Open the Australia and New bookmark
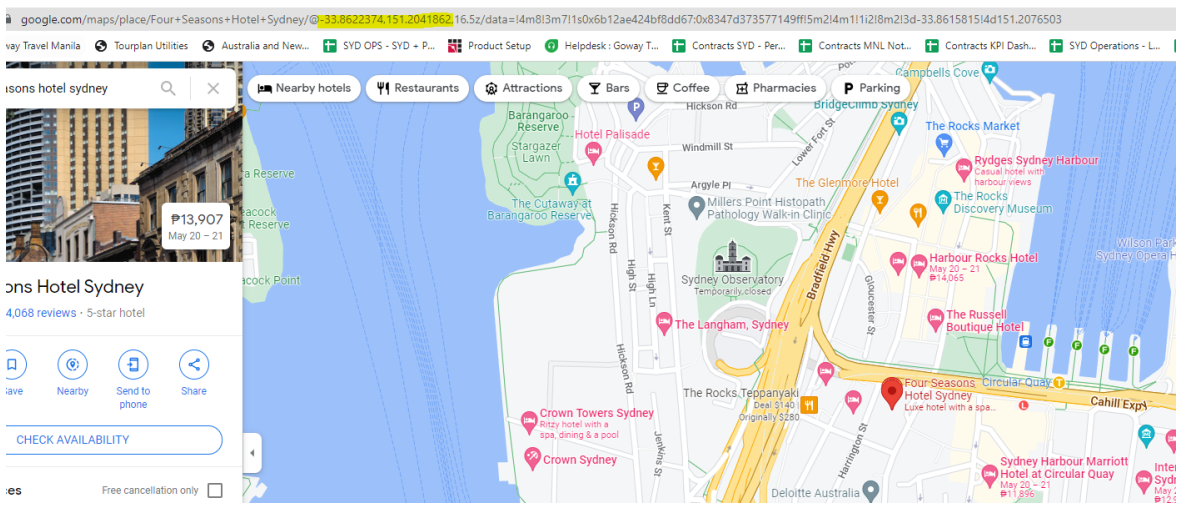Viewport: 1181px width, 513px height. click(255, 46)
